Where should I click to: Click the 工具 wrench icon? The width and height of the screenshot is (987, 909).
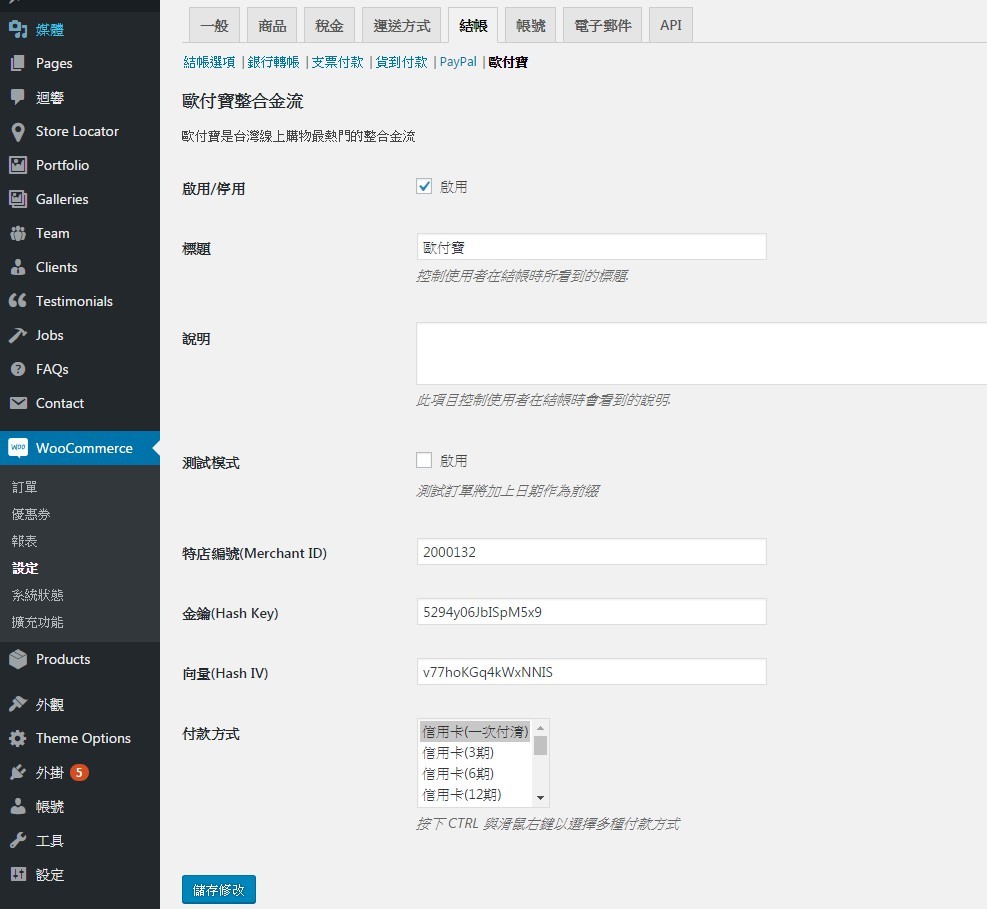[x=18, y=840]
